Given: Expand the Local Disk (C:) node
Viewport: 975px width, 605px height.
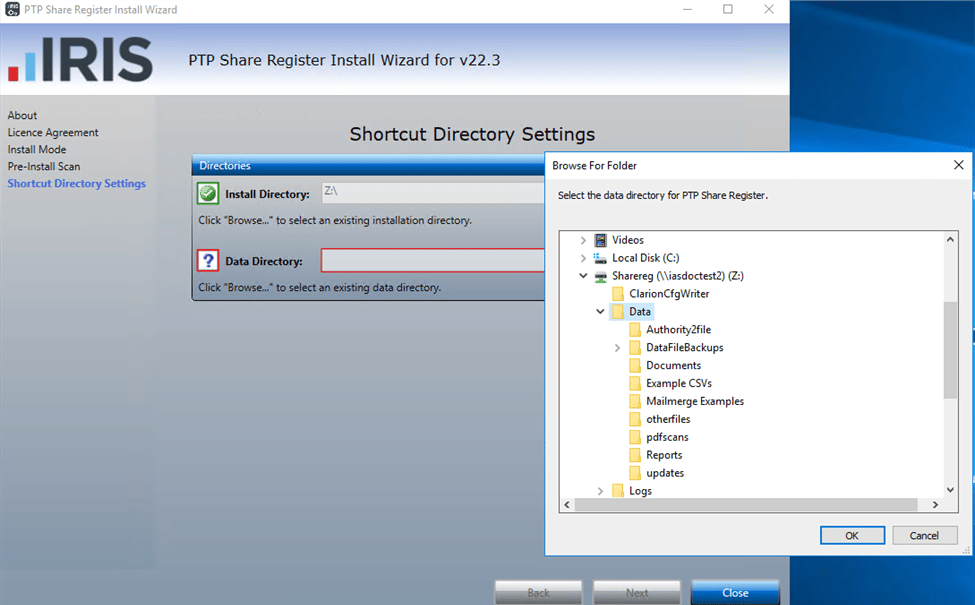Looking at the screenshot, I should (583, 258).
